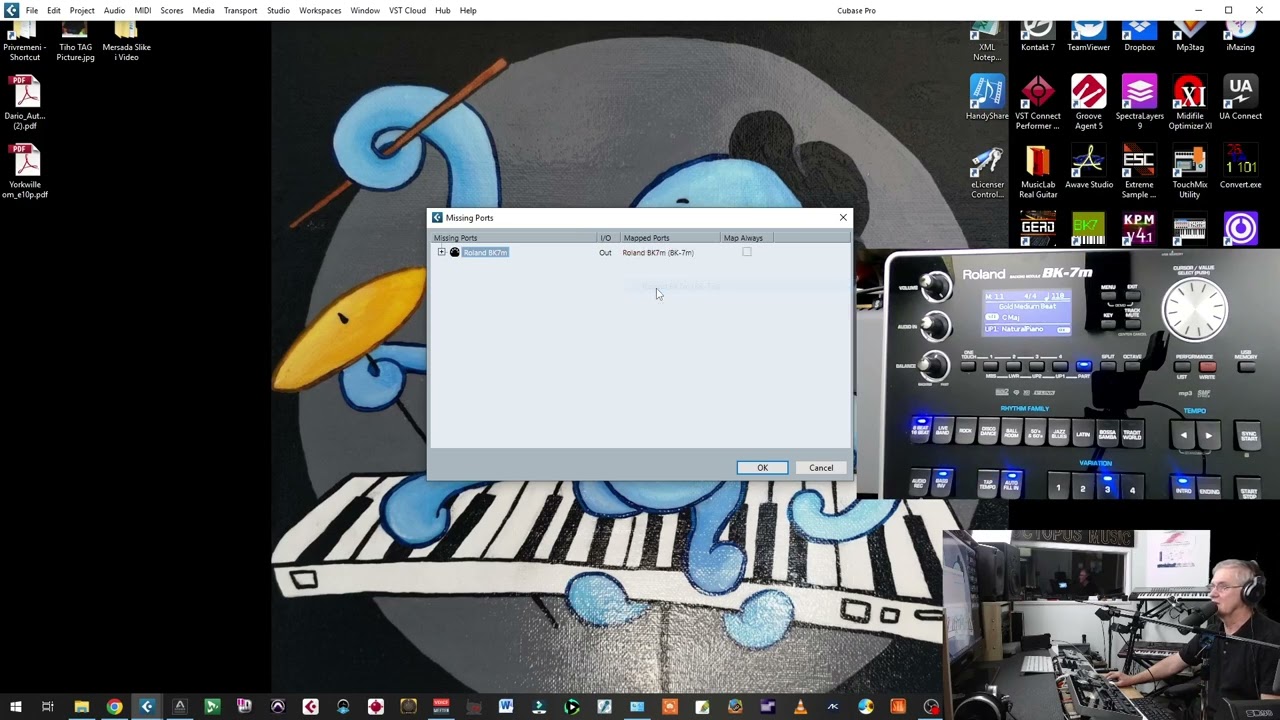Open the Windows Start menu
This screenshot has height=720, width=1280.
pos(15,707)
